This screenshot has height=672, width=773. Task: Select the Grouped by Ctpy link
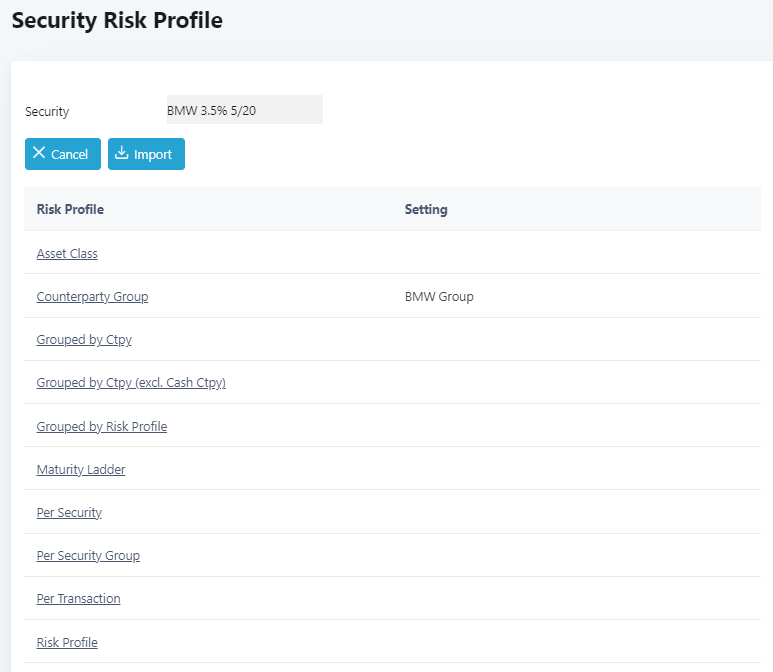coord(84,340)
